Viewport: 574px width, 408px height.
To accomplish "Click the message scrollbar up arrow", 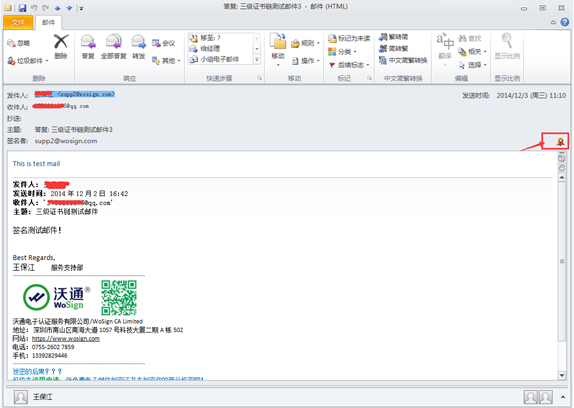I will pos(562,177).
